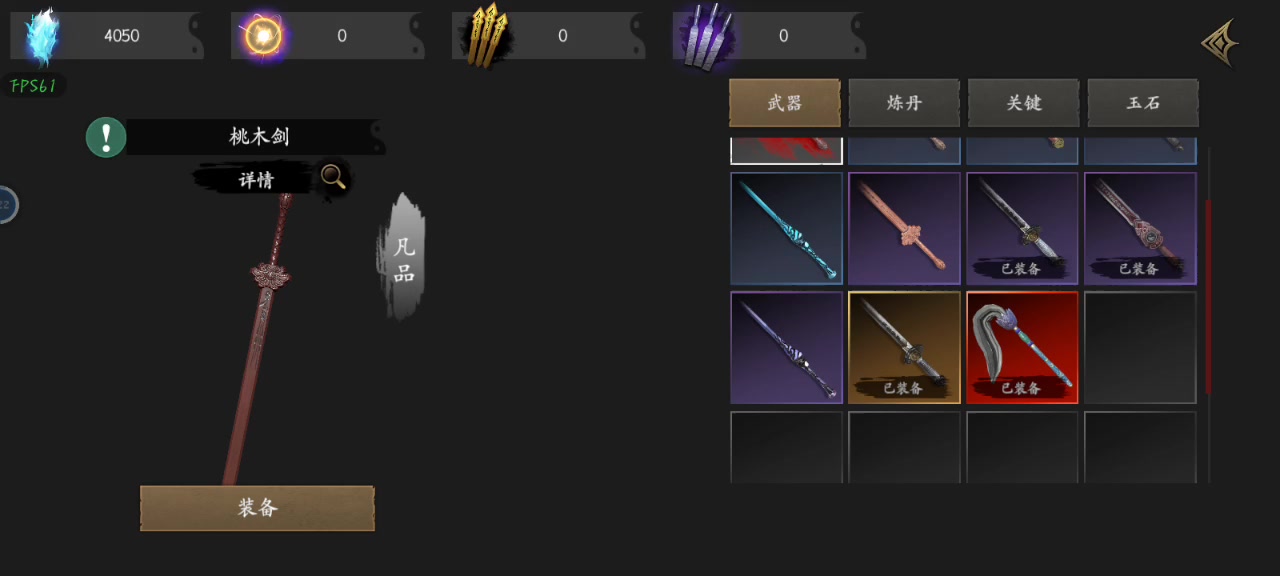1280x576 pixels.
Task: Click the purple talismans currency icon
Action: coord(709,37)
